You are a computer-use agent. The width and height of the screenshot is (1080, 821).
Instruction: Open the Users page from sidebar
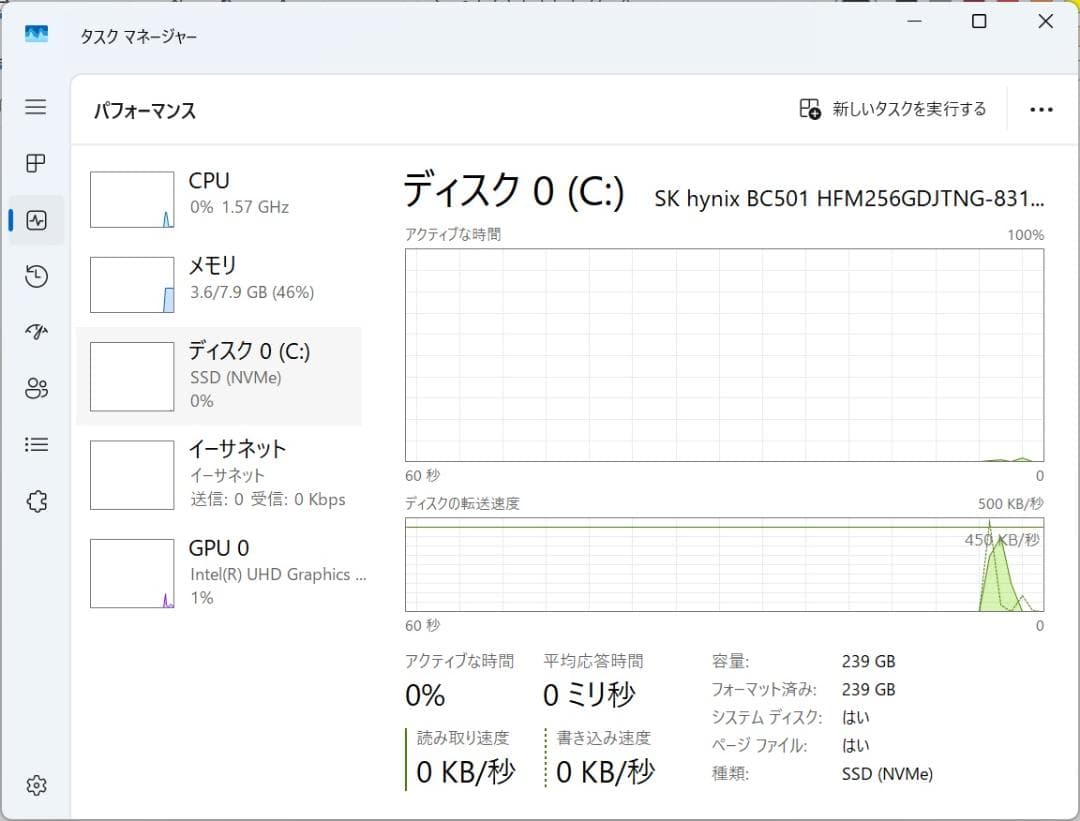[36, 388]
